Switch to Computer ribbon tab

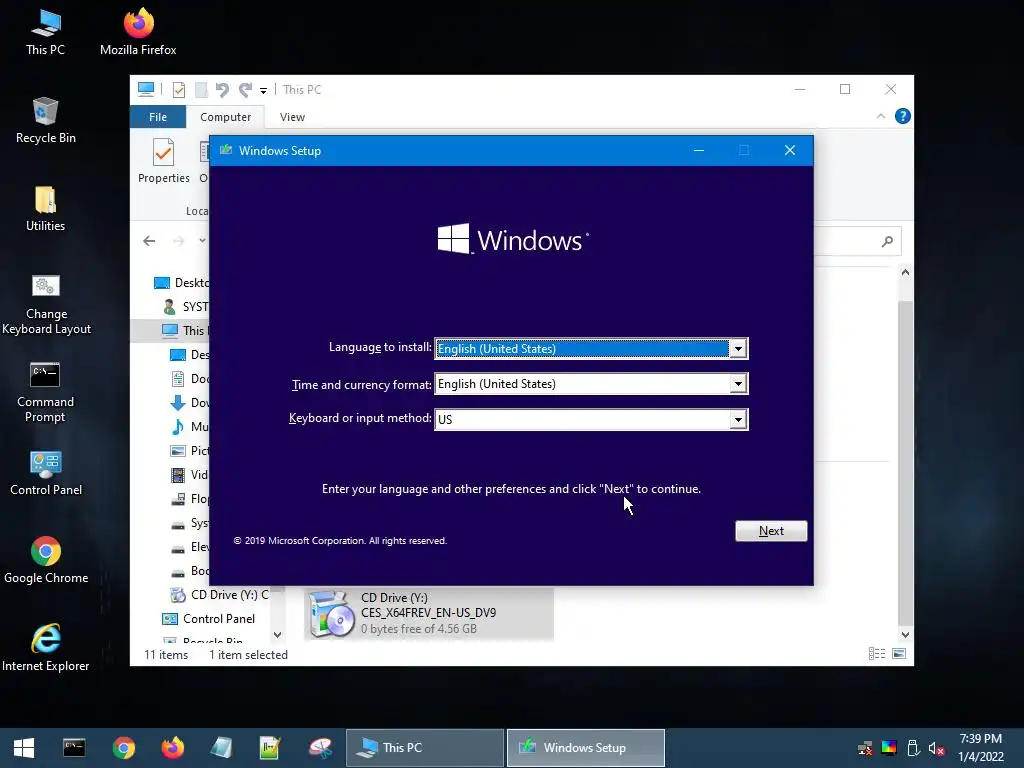coord(225,117)
